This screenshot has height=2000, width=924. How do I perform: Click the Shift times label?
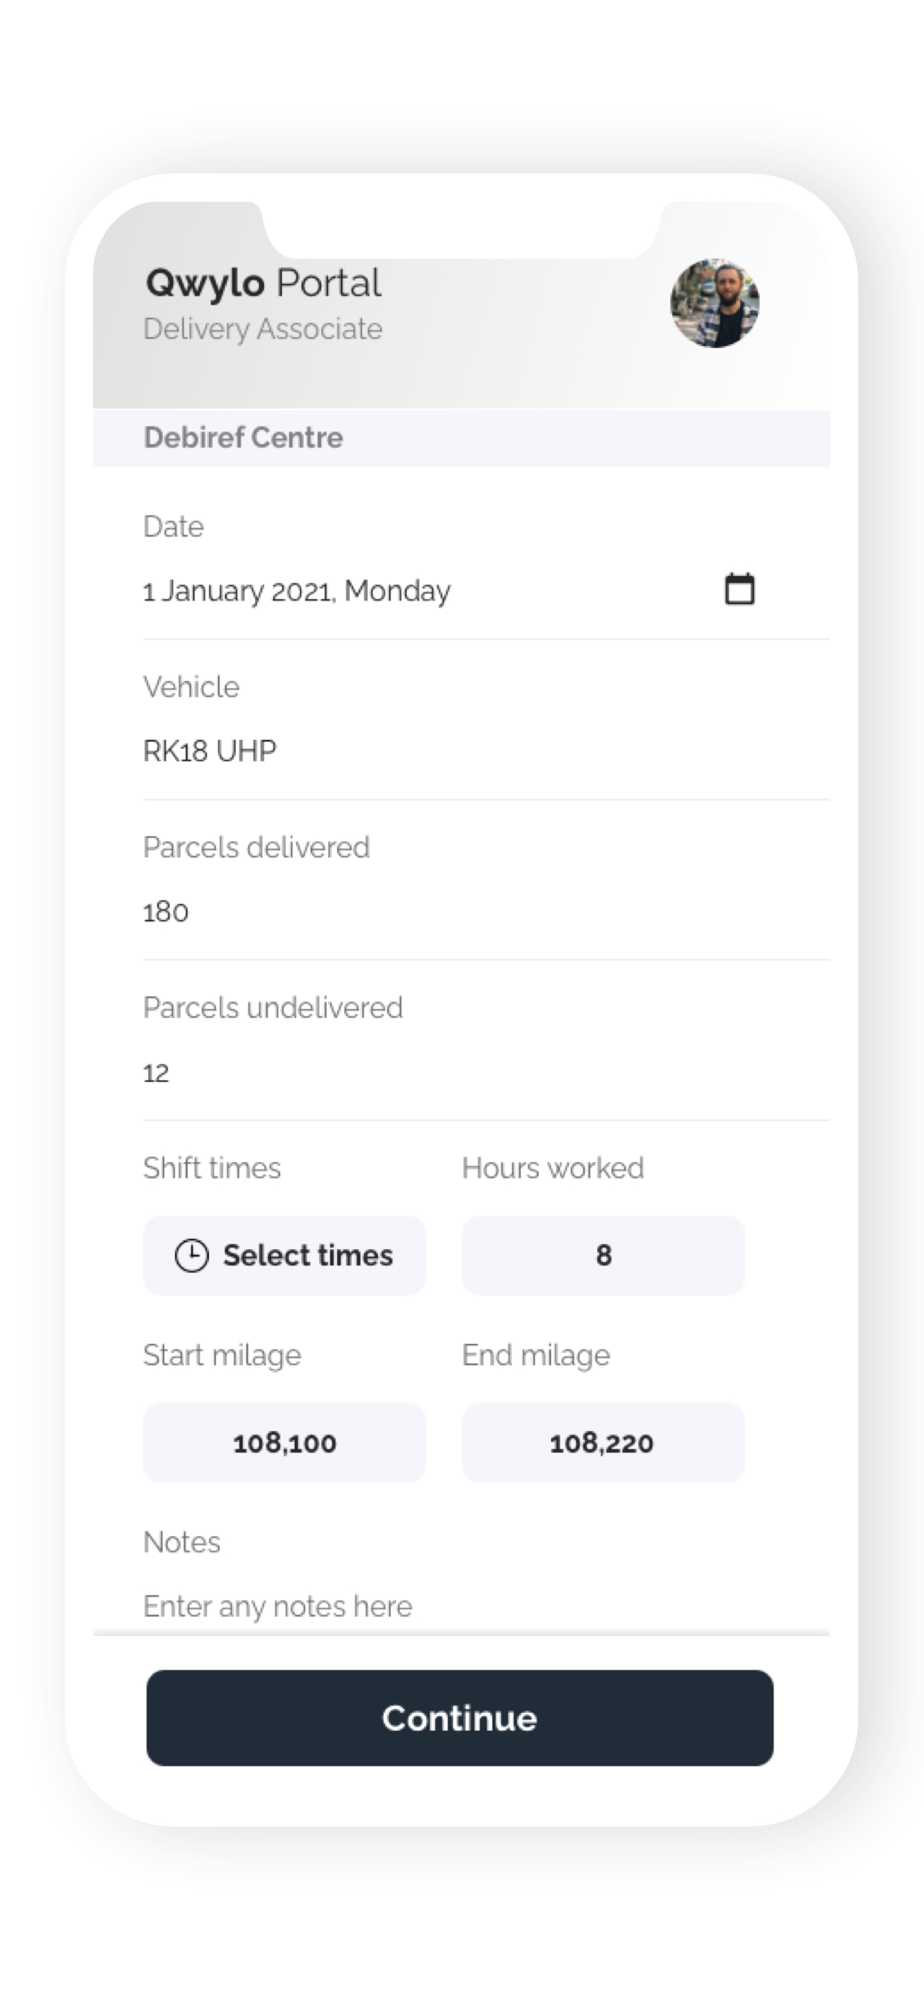coord(212,1168)
